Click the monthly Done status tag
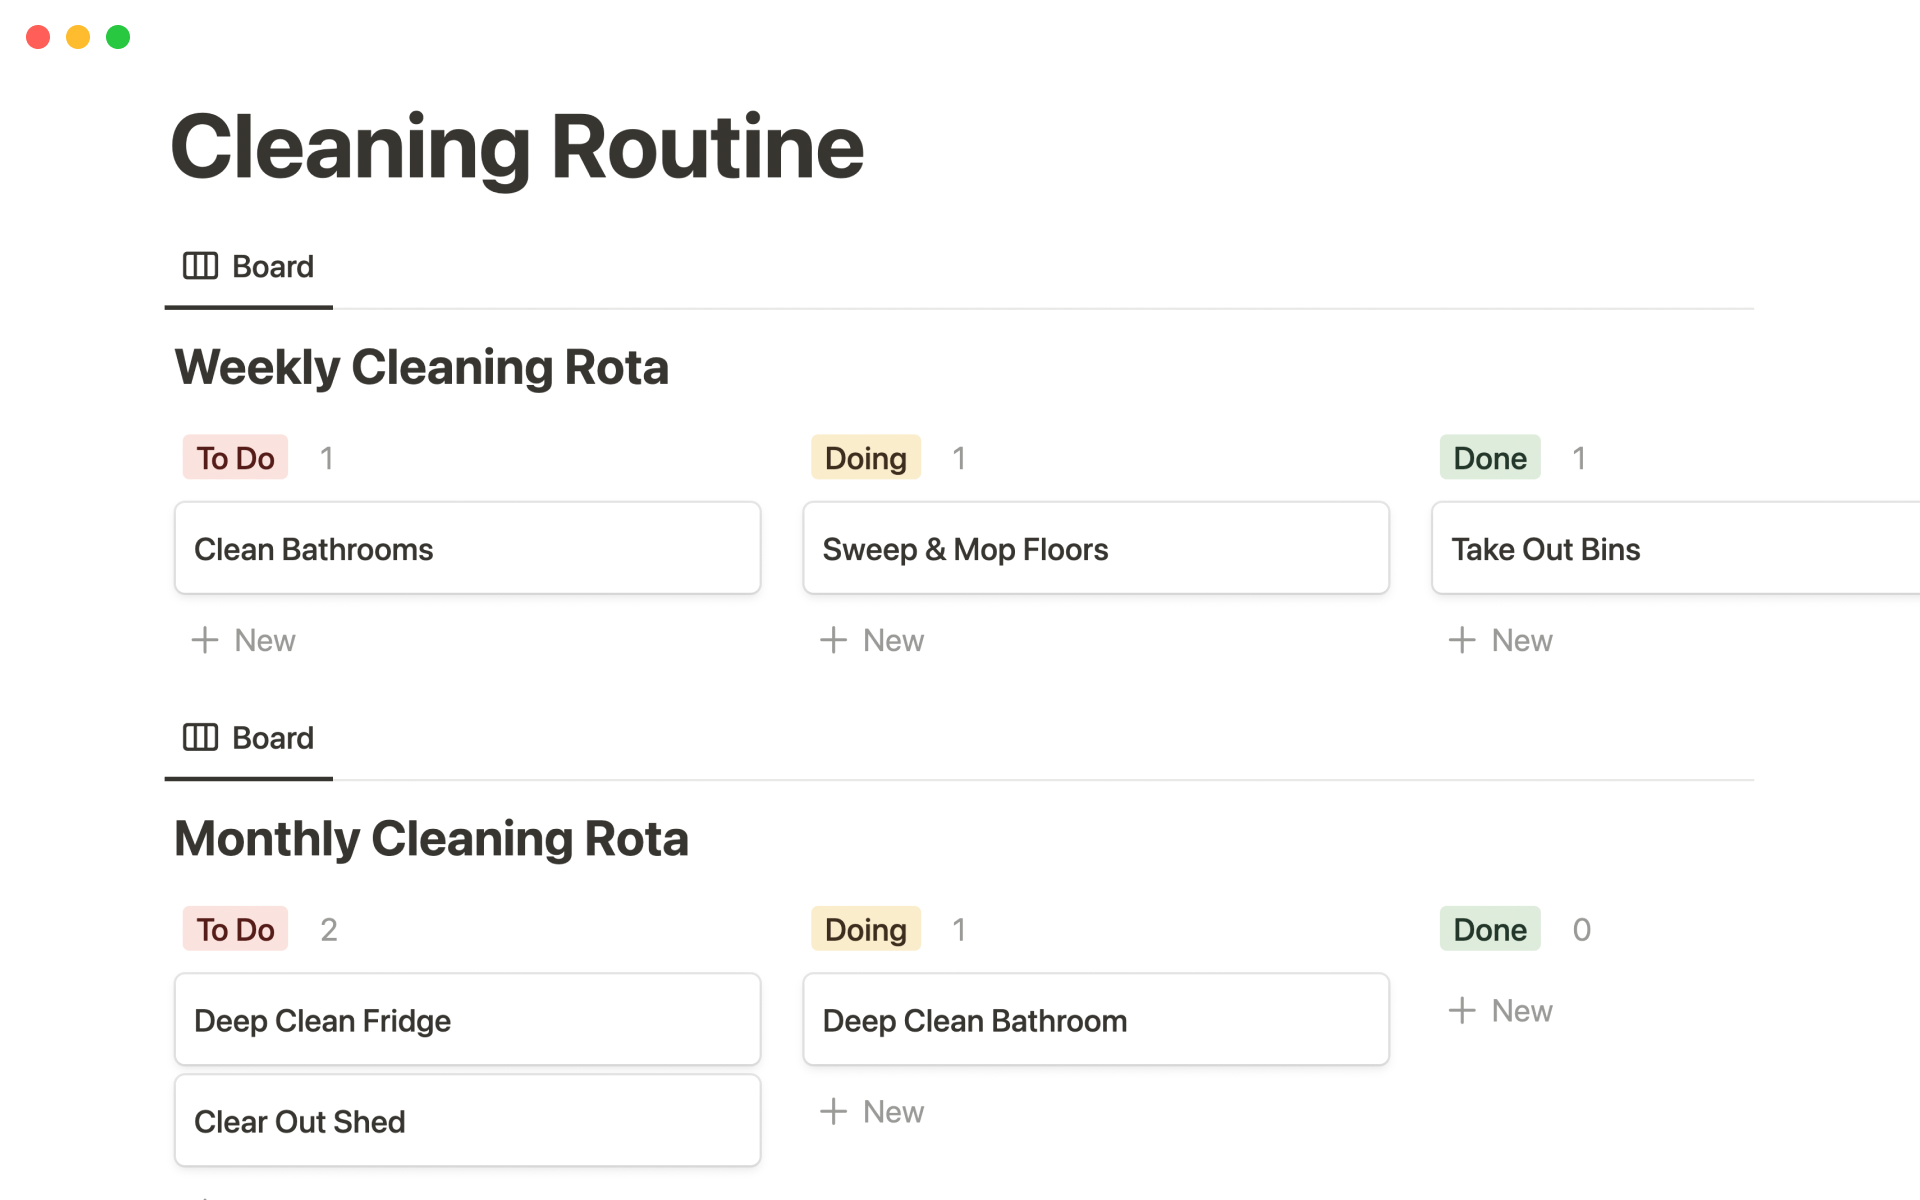 1489,929
